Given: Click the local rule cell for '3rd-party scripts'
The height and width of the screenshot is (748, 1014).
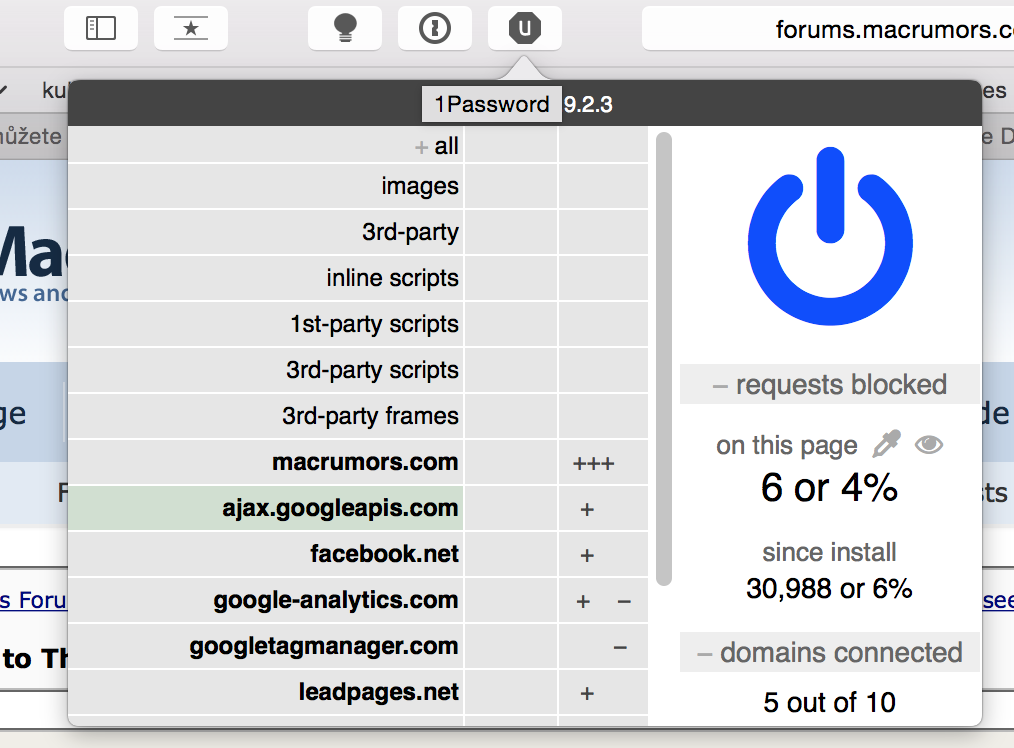Looking at the screenshot, I should pyautogui.click(x=603, y=370).
